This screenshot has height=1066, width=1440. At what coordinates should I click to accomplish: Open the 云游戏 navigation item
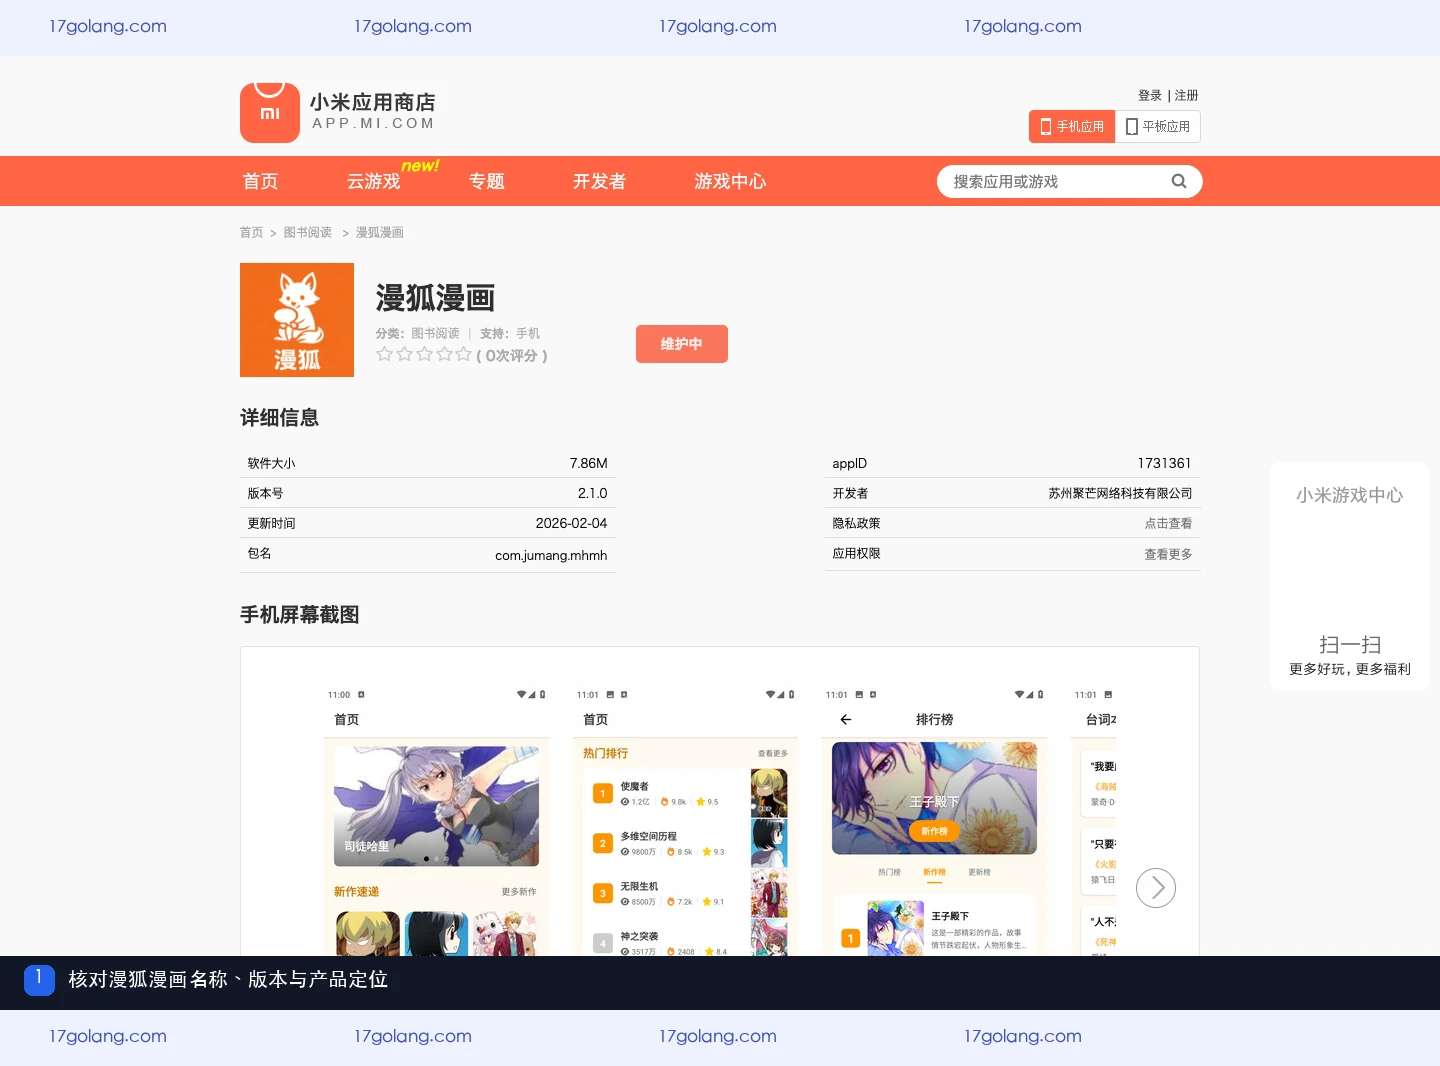[x=373, y=181]
